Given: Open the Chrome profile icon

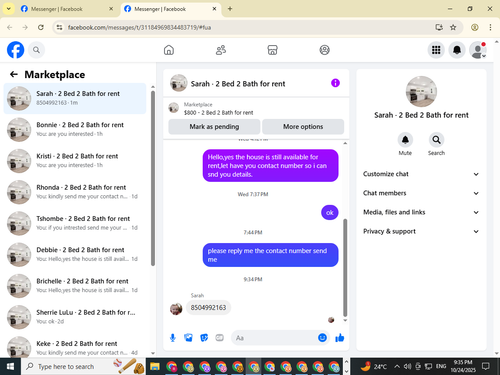Looking at the screenshot, I should (x=475, y=27).
